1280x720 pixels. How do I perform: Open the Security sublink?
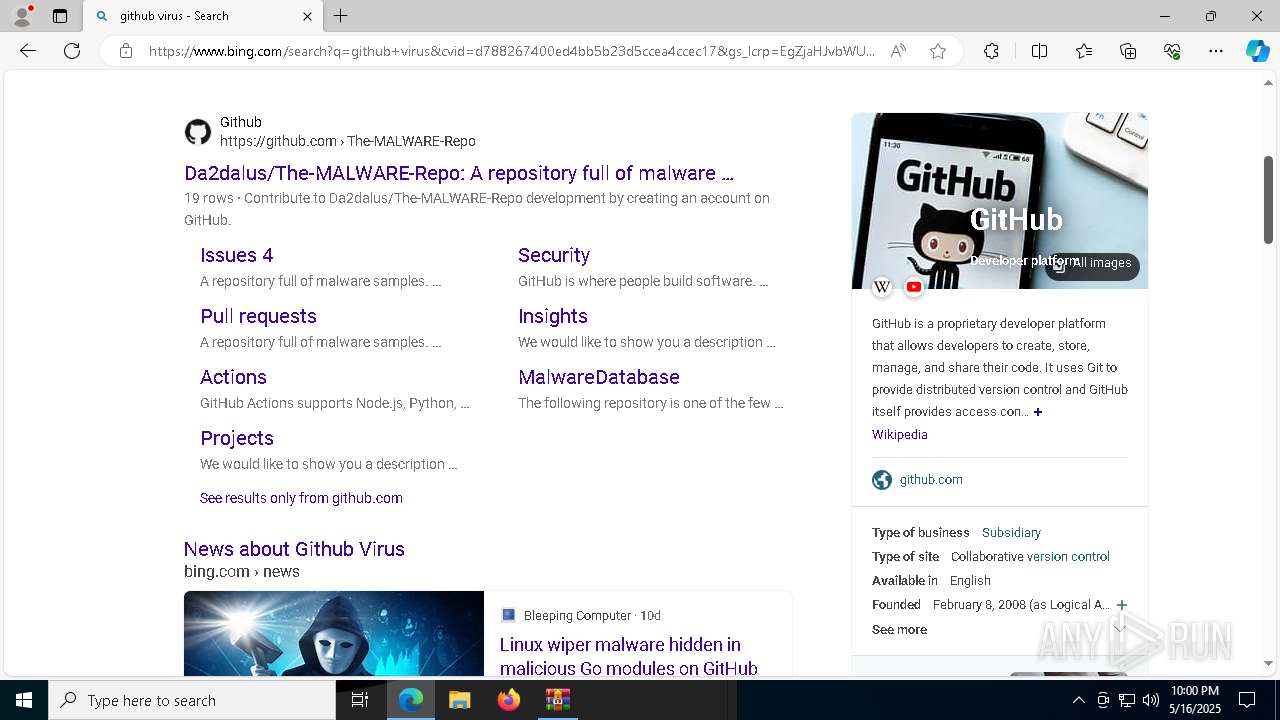(554, 255)
